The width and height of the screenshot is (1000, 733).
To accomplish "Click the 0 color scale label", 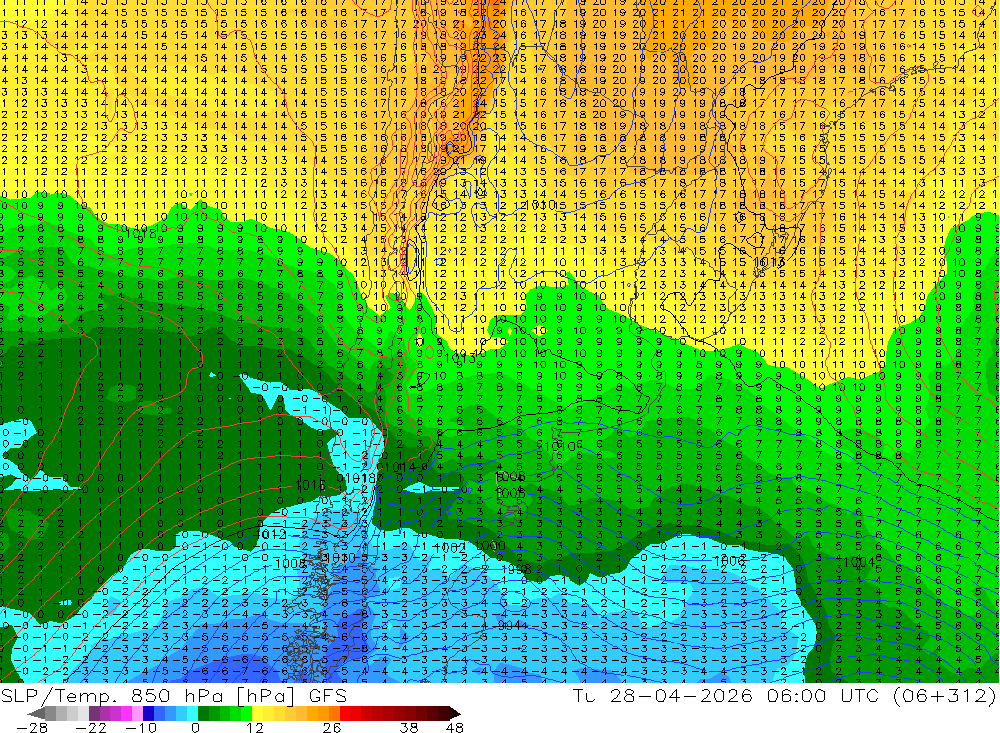I will click(195, 728).
